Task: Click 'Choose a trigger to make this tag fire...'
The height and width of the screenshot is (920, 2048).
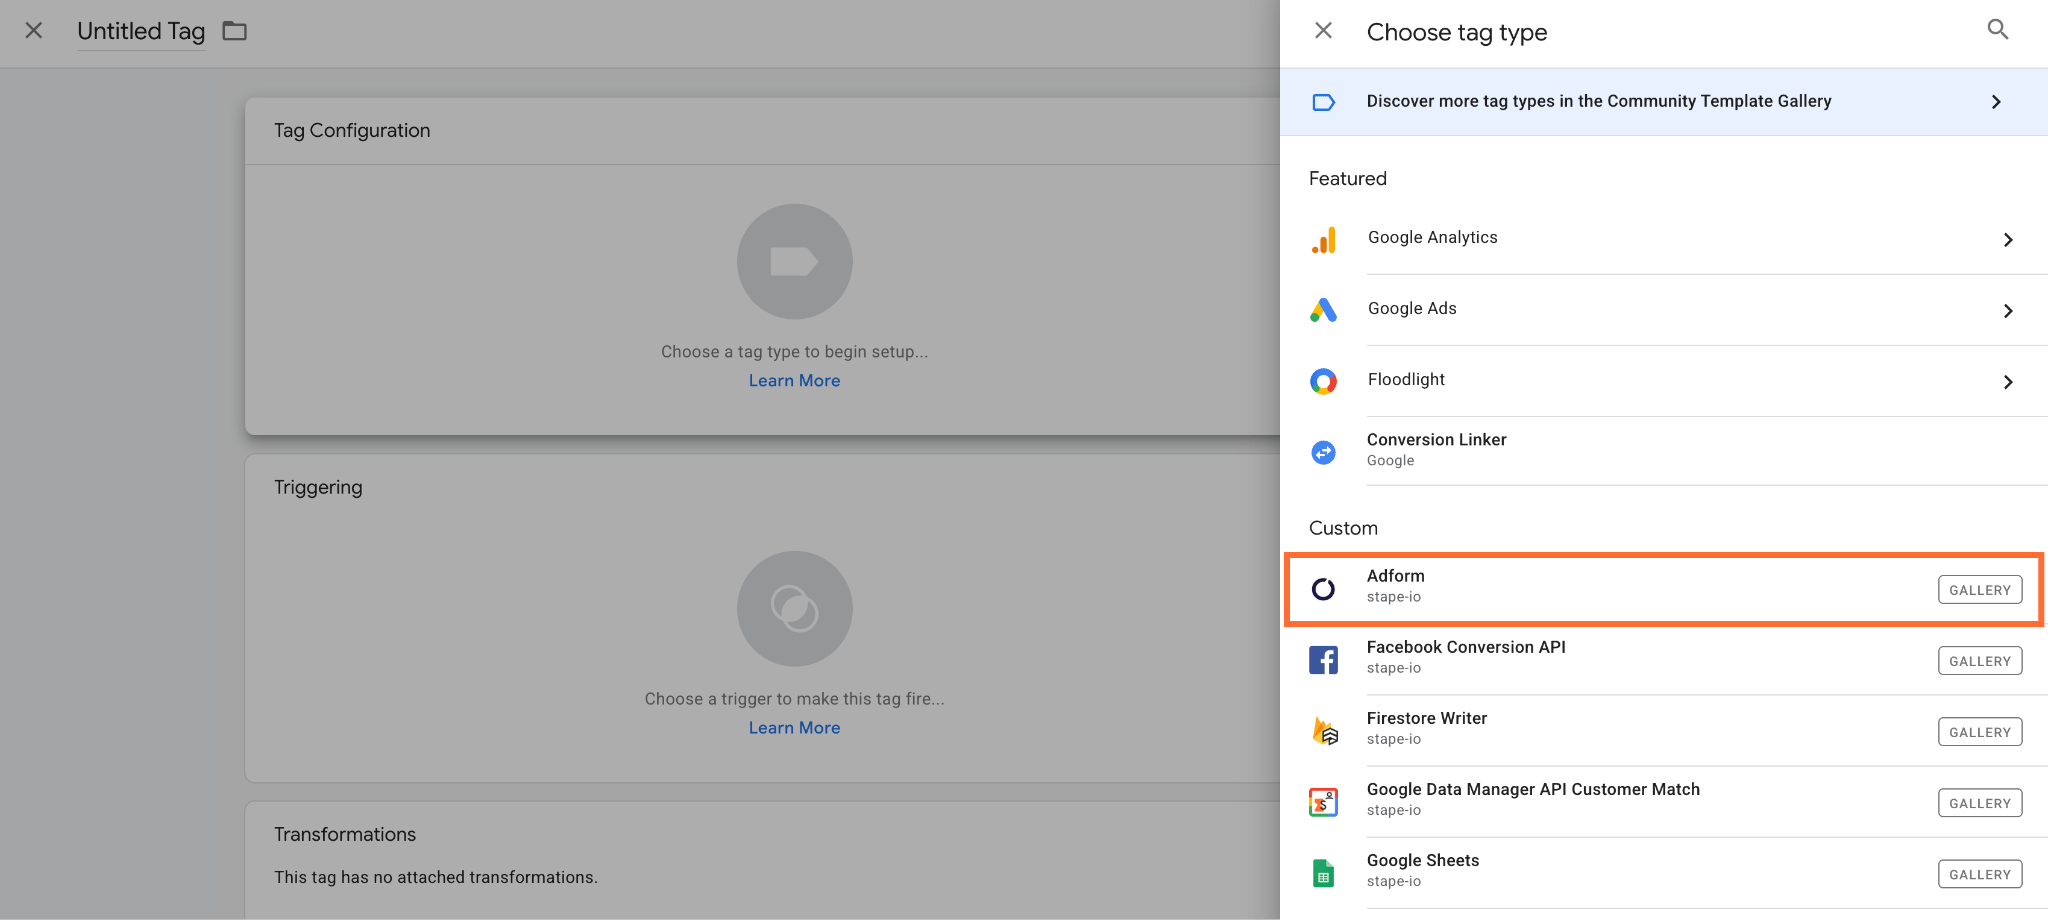Action: (x=794, y=699)
